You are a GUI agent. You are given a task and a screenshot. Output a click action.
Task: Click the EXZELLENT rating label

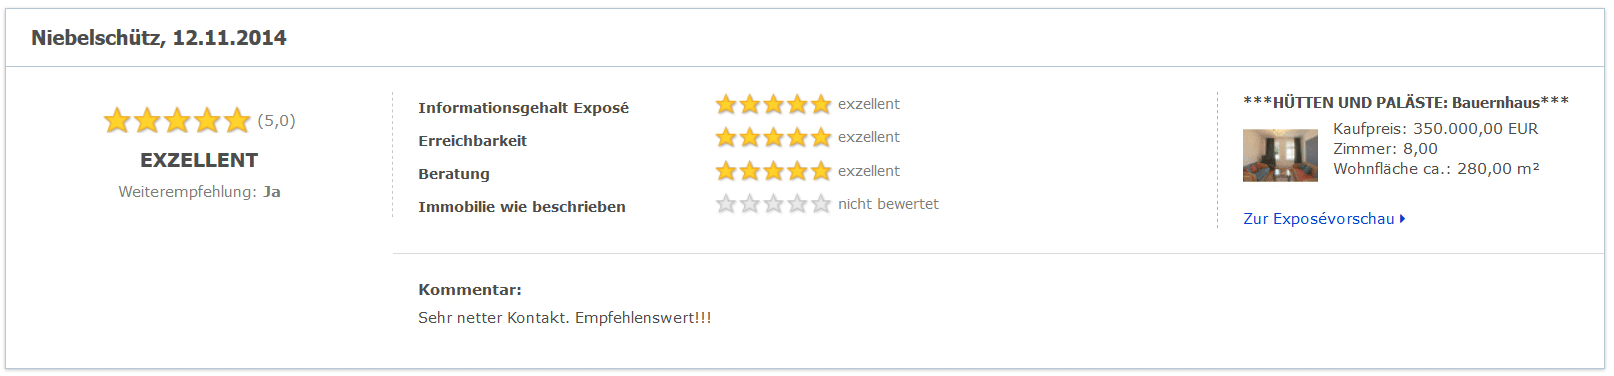tap(199, 160)
